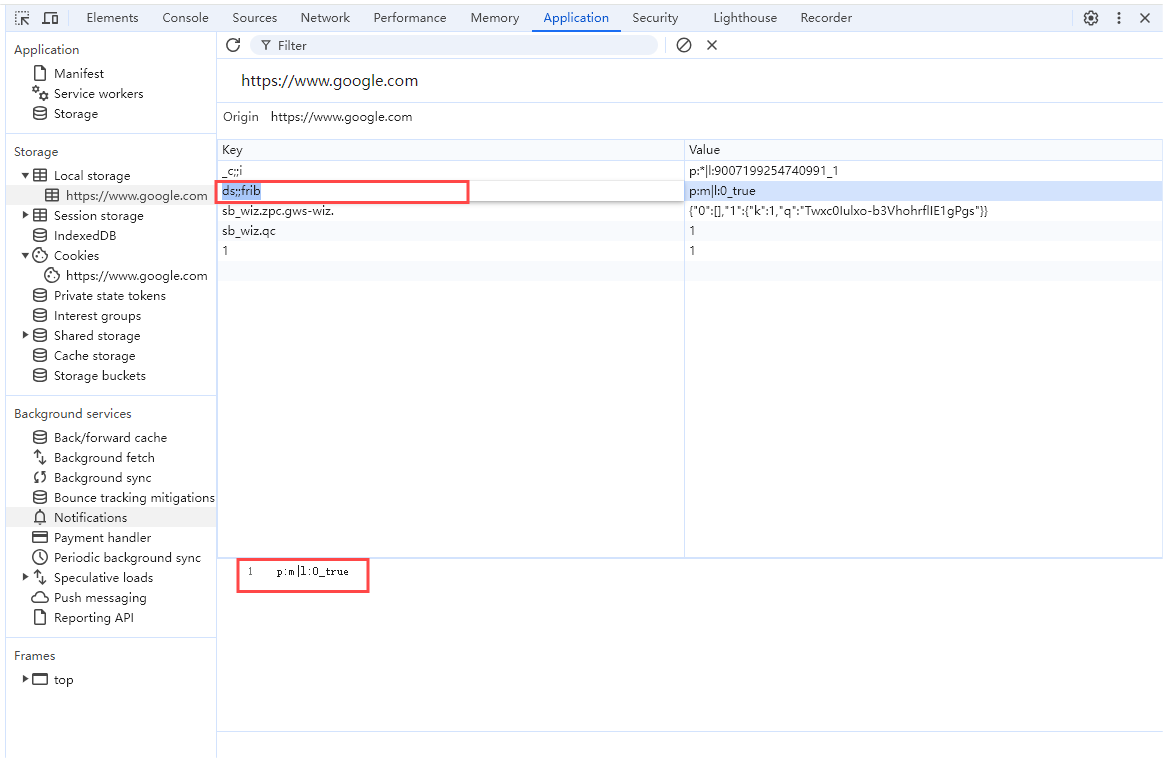This screenshot has width=1163, height=758.
Task: Open Periodic background sync
Action: point(127,558)
